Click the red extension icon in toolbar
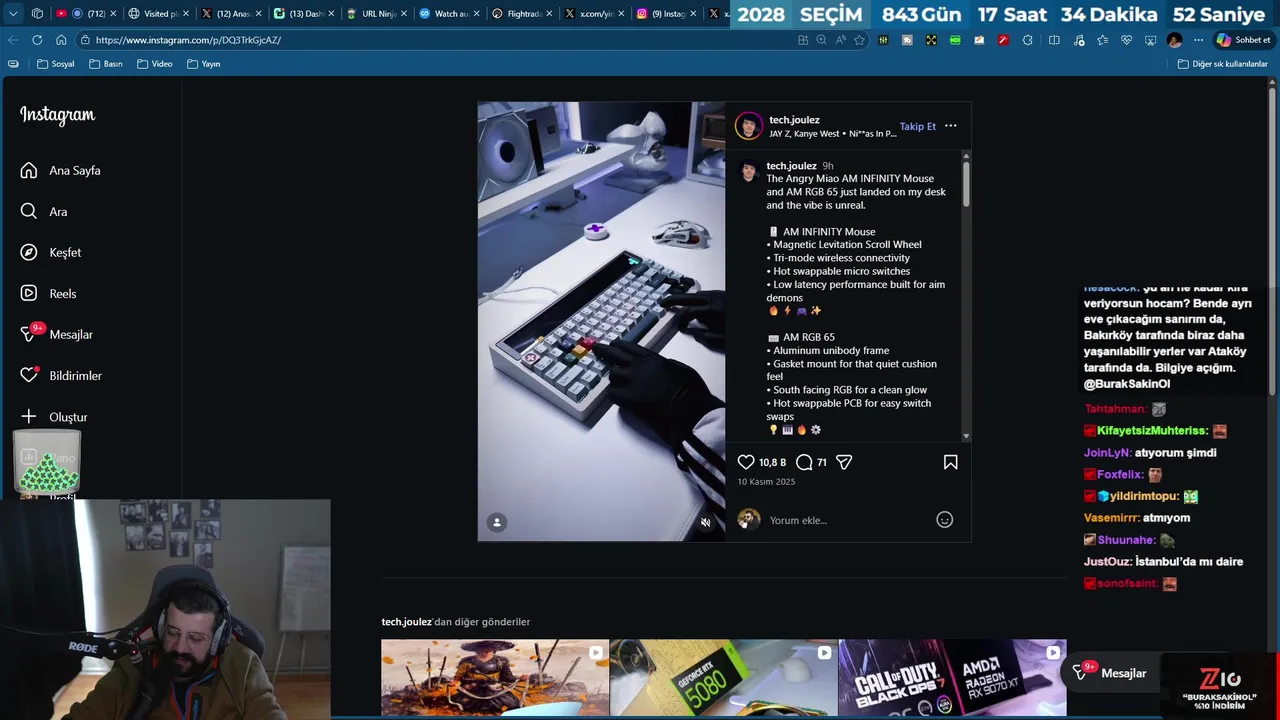The width and height of the screenshot is (1280, 720). click(x=1003, y=40)
